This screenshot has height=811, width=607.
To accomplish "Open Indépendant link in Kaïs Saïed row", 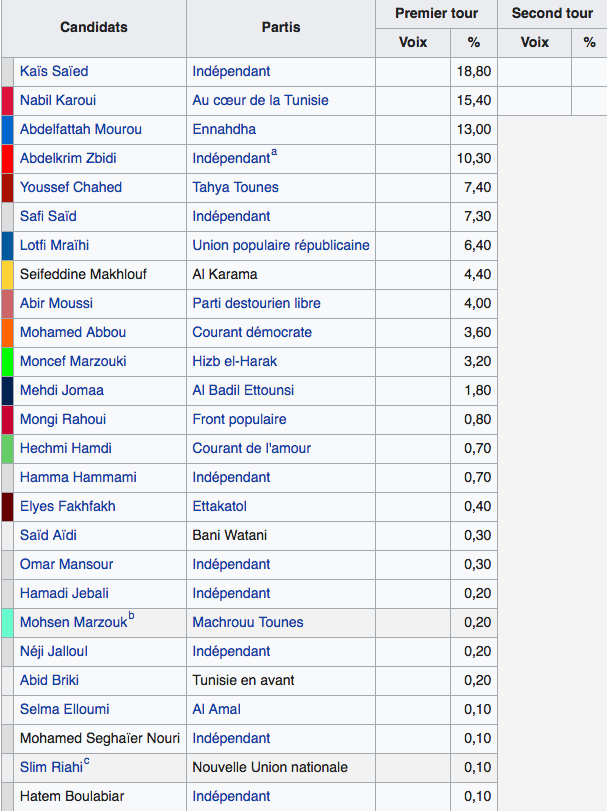I will [231, 71].
